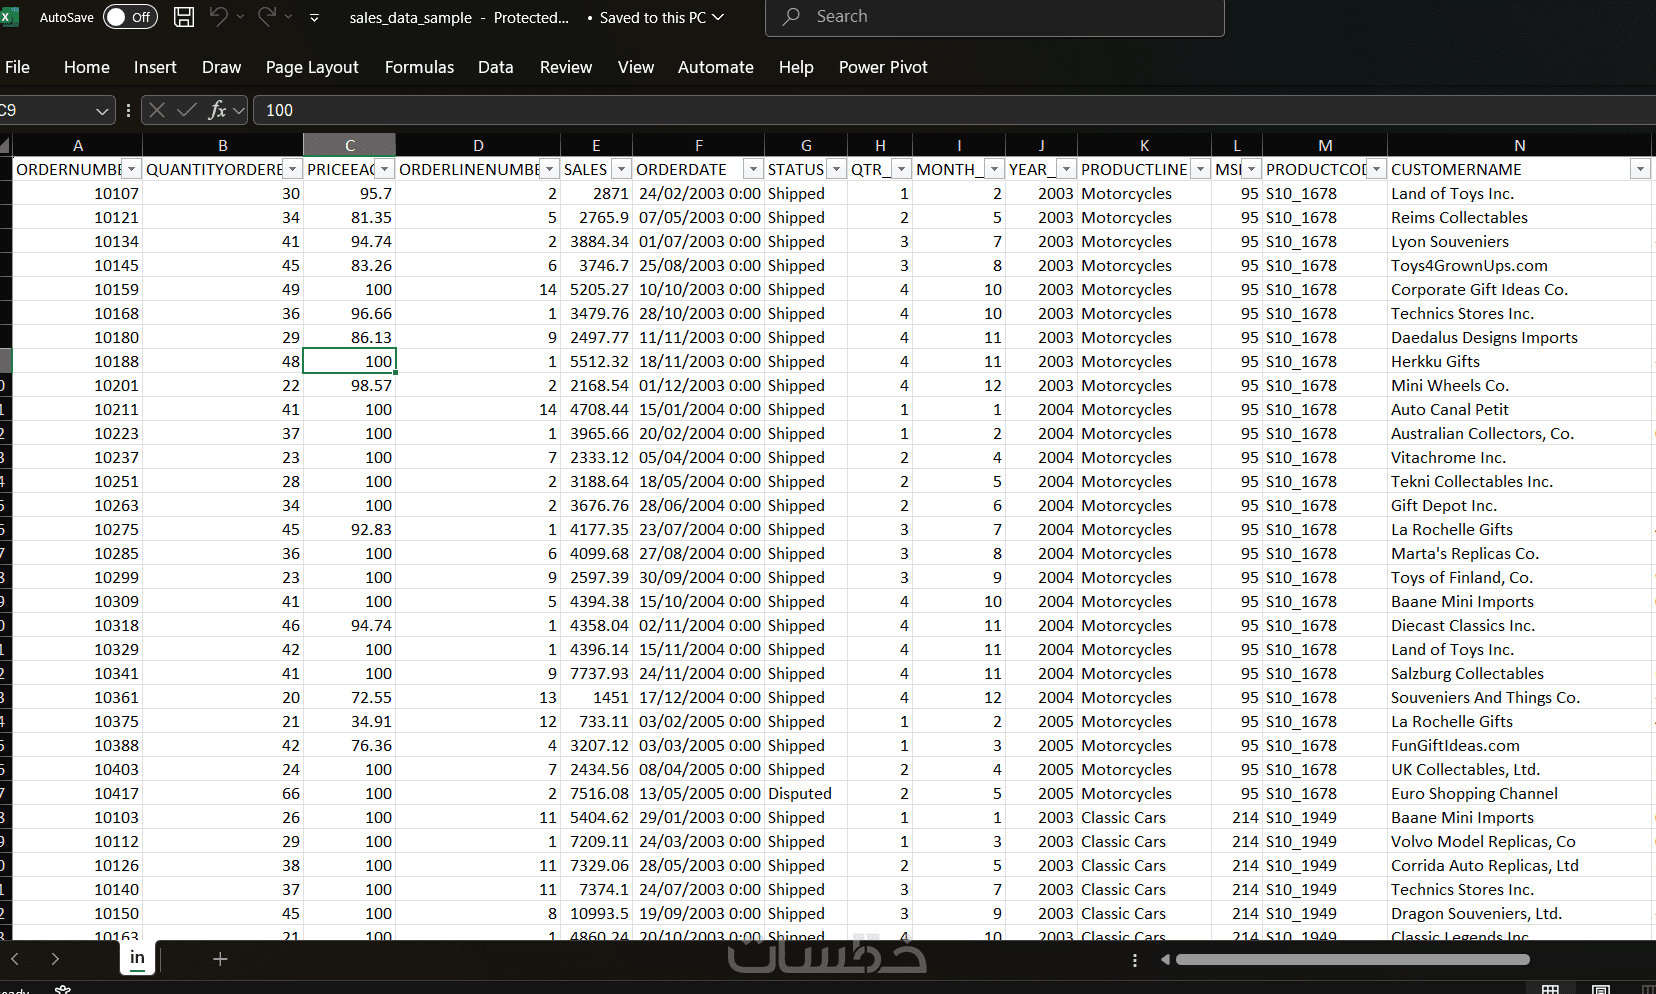Toggle AutoSave switch
The width and height of the screenshot is (1656, 994).
pos(131,17)
